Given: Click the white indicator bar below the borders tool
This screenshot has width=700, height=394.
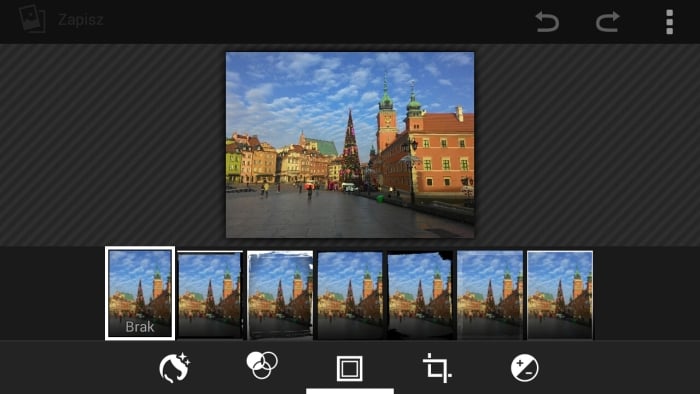Looking at the screenshot, I should click(350, 391).
